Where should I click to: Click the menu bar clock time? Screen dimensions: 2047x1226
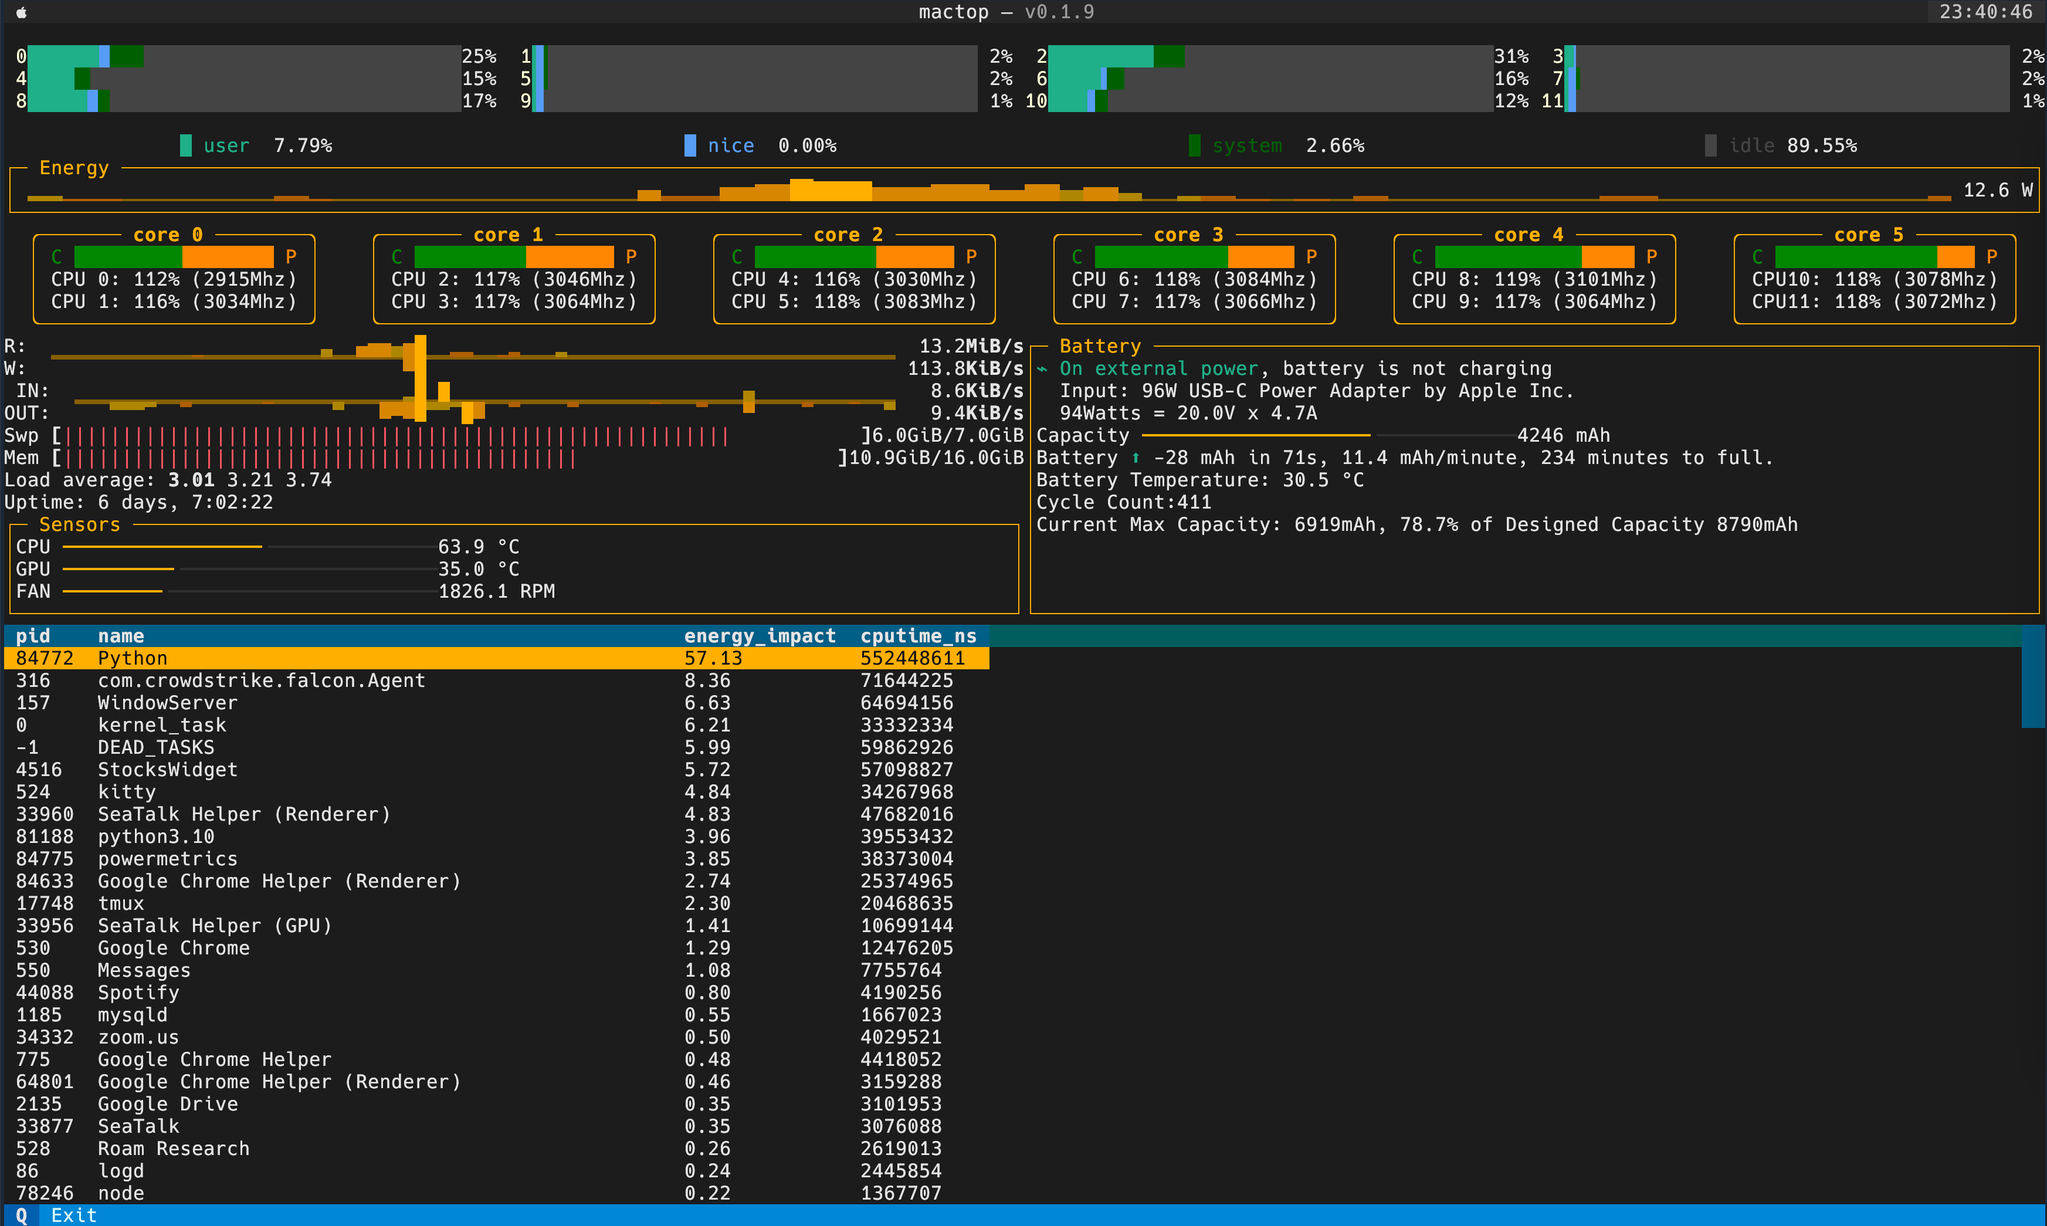[1985, 12]
